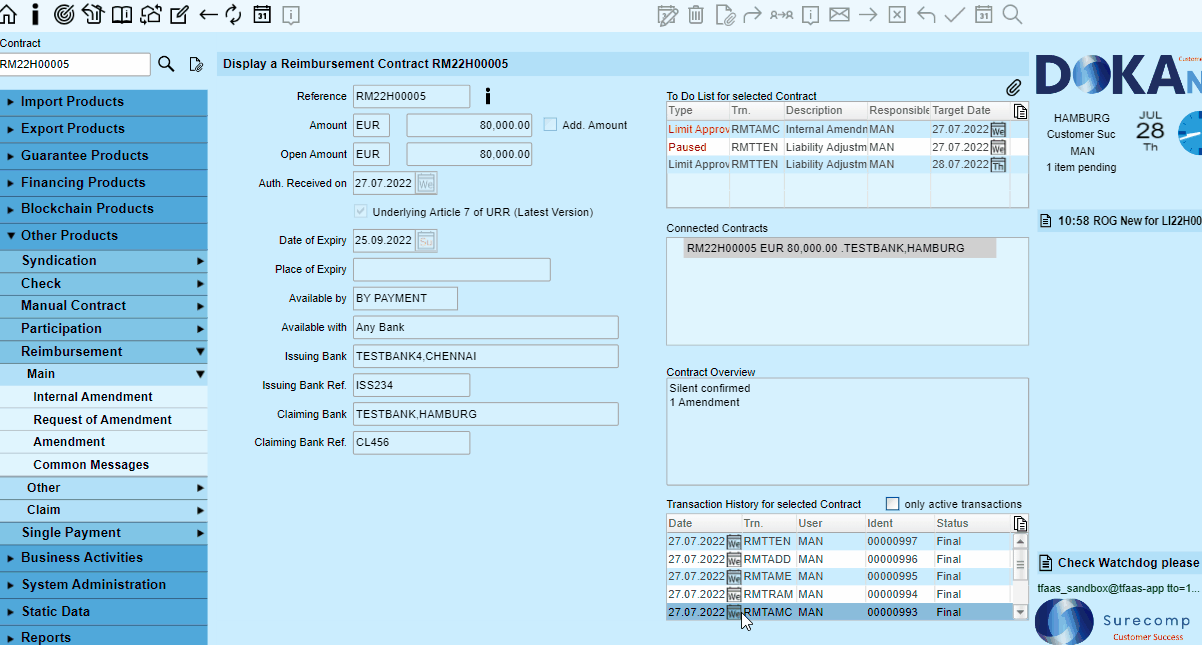Toggle the only active transactions checkbox
This screenshot has height=645, width=1202.
point(893,504)
